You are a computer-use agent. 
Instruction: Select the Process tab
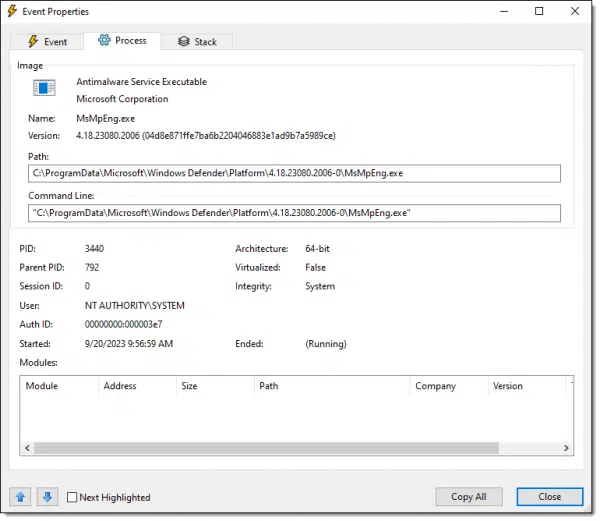[x=122, y=41]
